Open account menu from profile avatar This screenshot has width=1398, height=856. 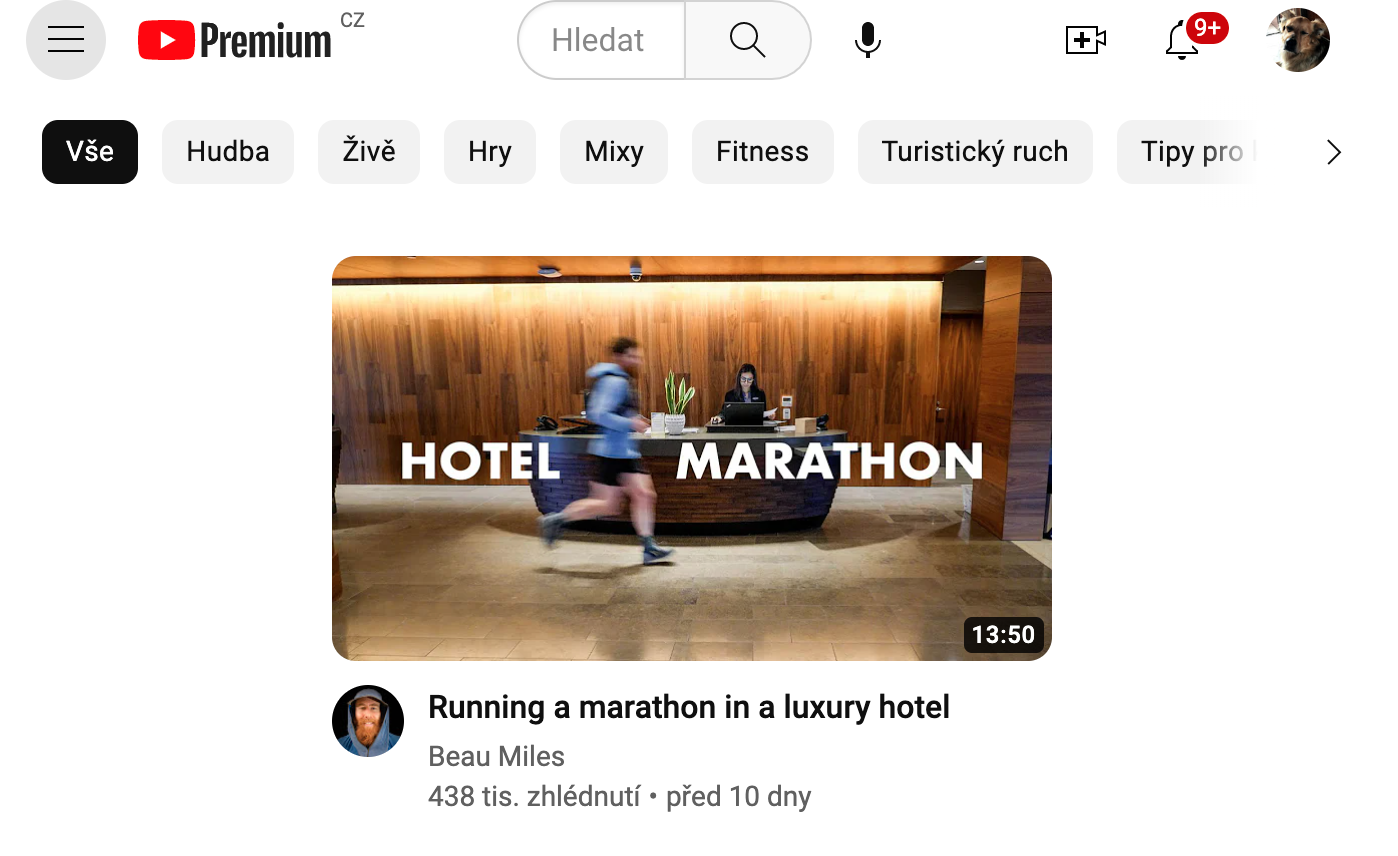(1298, 40)
